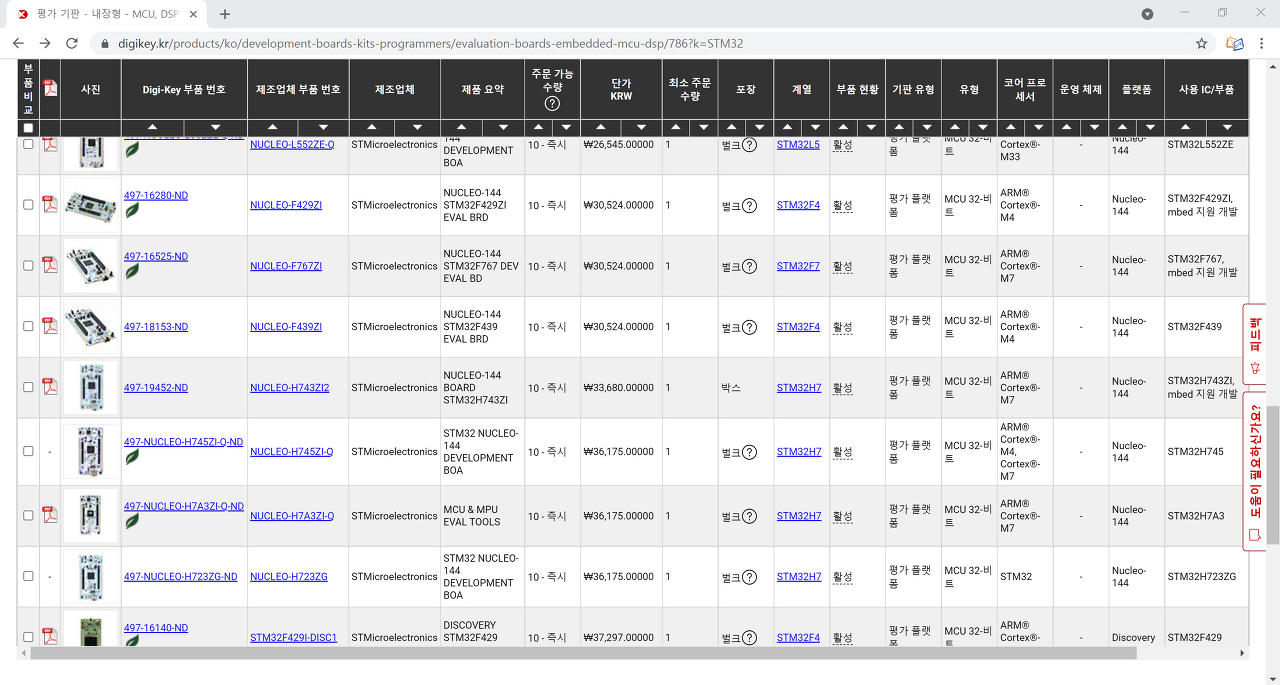1280x685 pixels.
Task: Open part link 497-19452-ND
Action: tap(156, 388)
